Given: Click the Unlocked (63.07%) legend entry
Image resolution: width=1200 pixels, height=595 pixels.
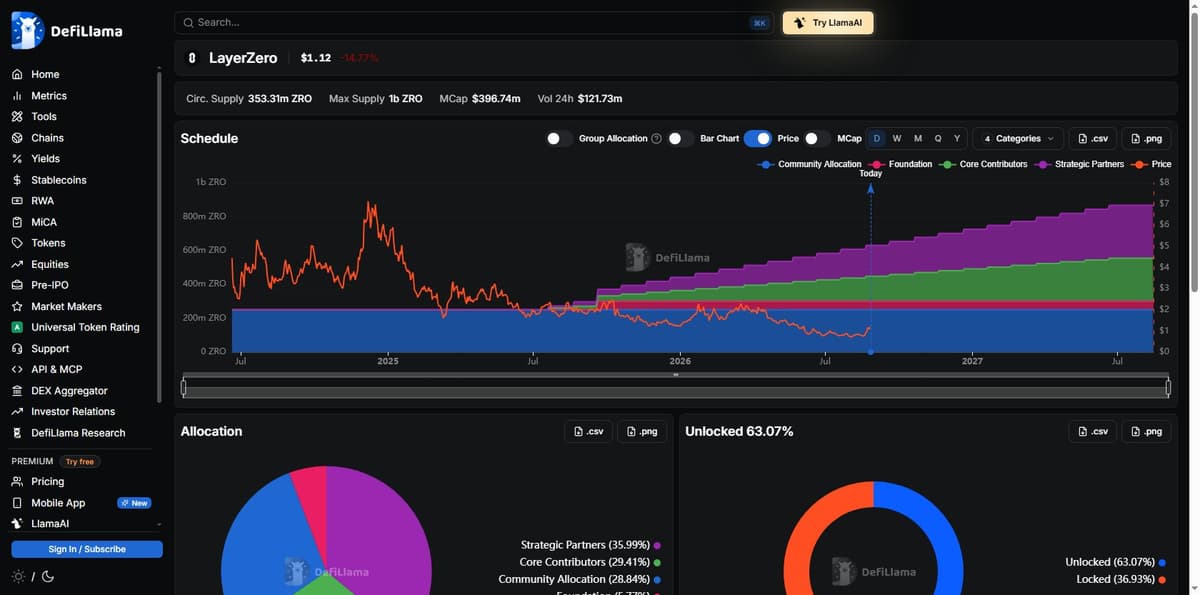Looking at the screenshot, I should click(1116, 562).
